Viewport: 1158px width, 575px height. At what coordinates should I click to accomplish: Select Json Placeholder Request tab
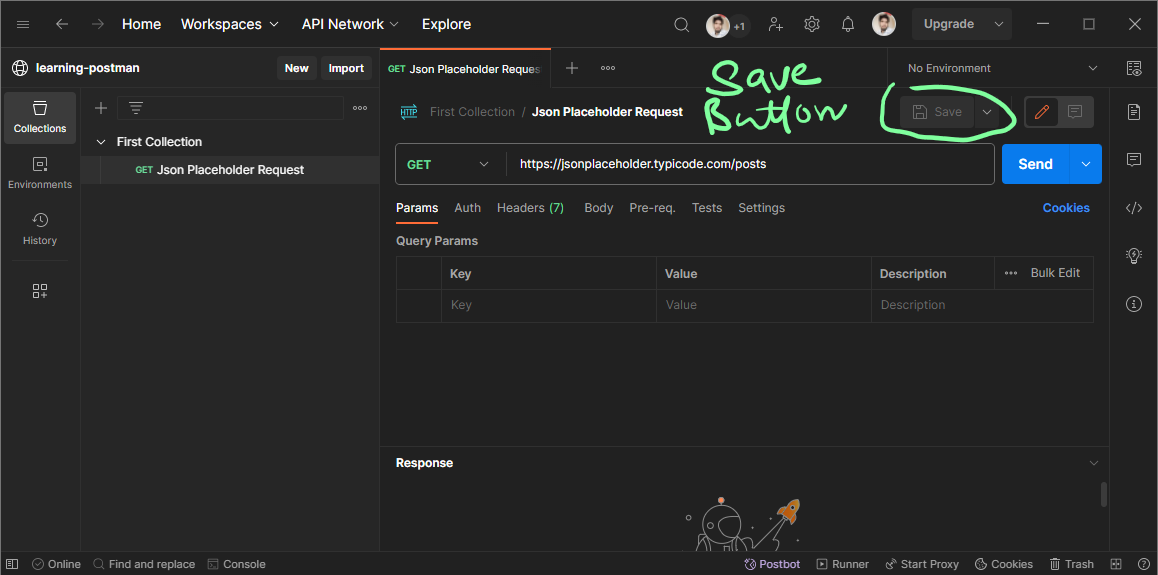point(465,68)
